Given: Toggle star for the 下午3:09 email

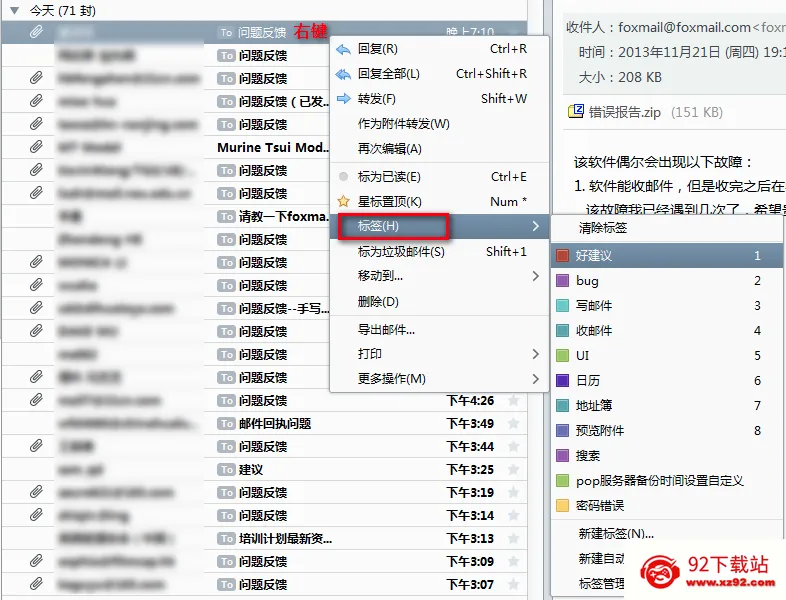Looking at the screenshot, I should coord(513,561).
